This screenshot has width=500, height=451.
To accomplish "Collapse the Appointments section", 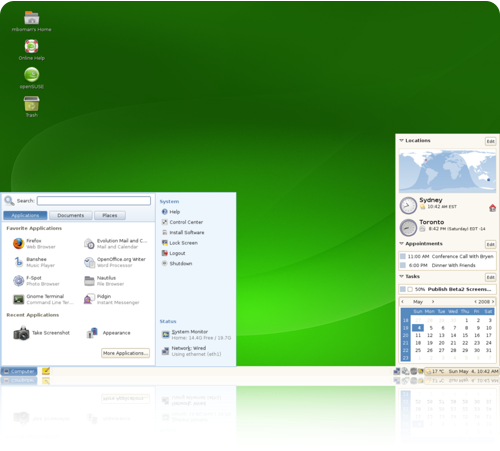I will [x=401, y=244].
